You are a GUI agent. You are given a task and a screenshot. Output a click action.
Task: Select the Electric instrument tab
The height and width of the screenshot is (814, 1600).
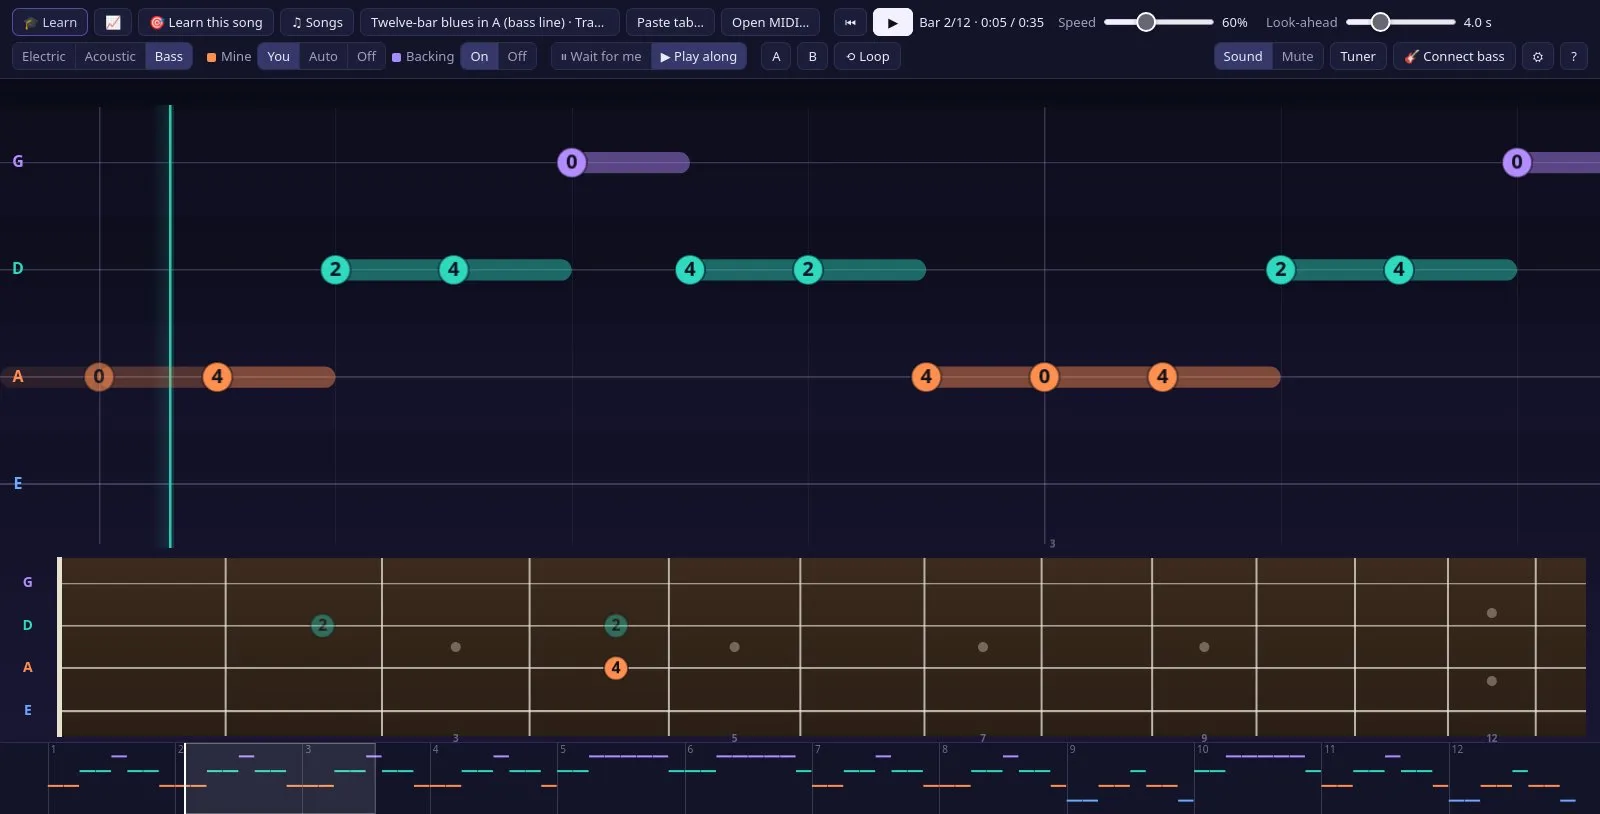[x=44, y=56]
